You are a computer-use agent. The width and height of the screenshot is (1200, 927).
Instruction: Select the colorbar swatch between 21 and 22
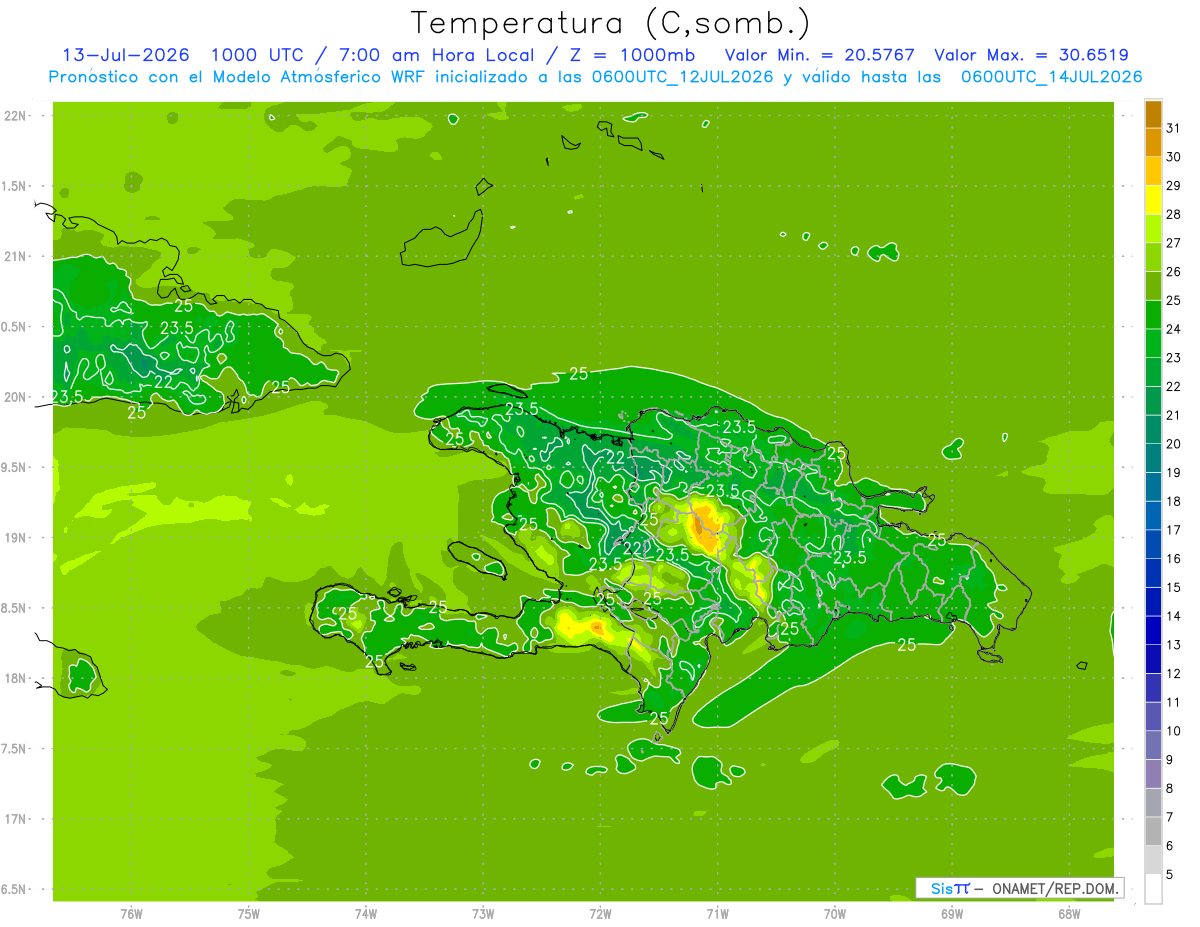[1153, 401]
